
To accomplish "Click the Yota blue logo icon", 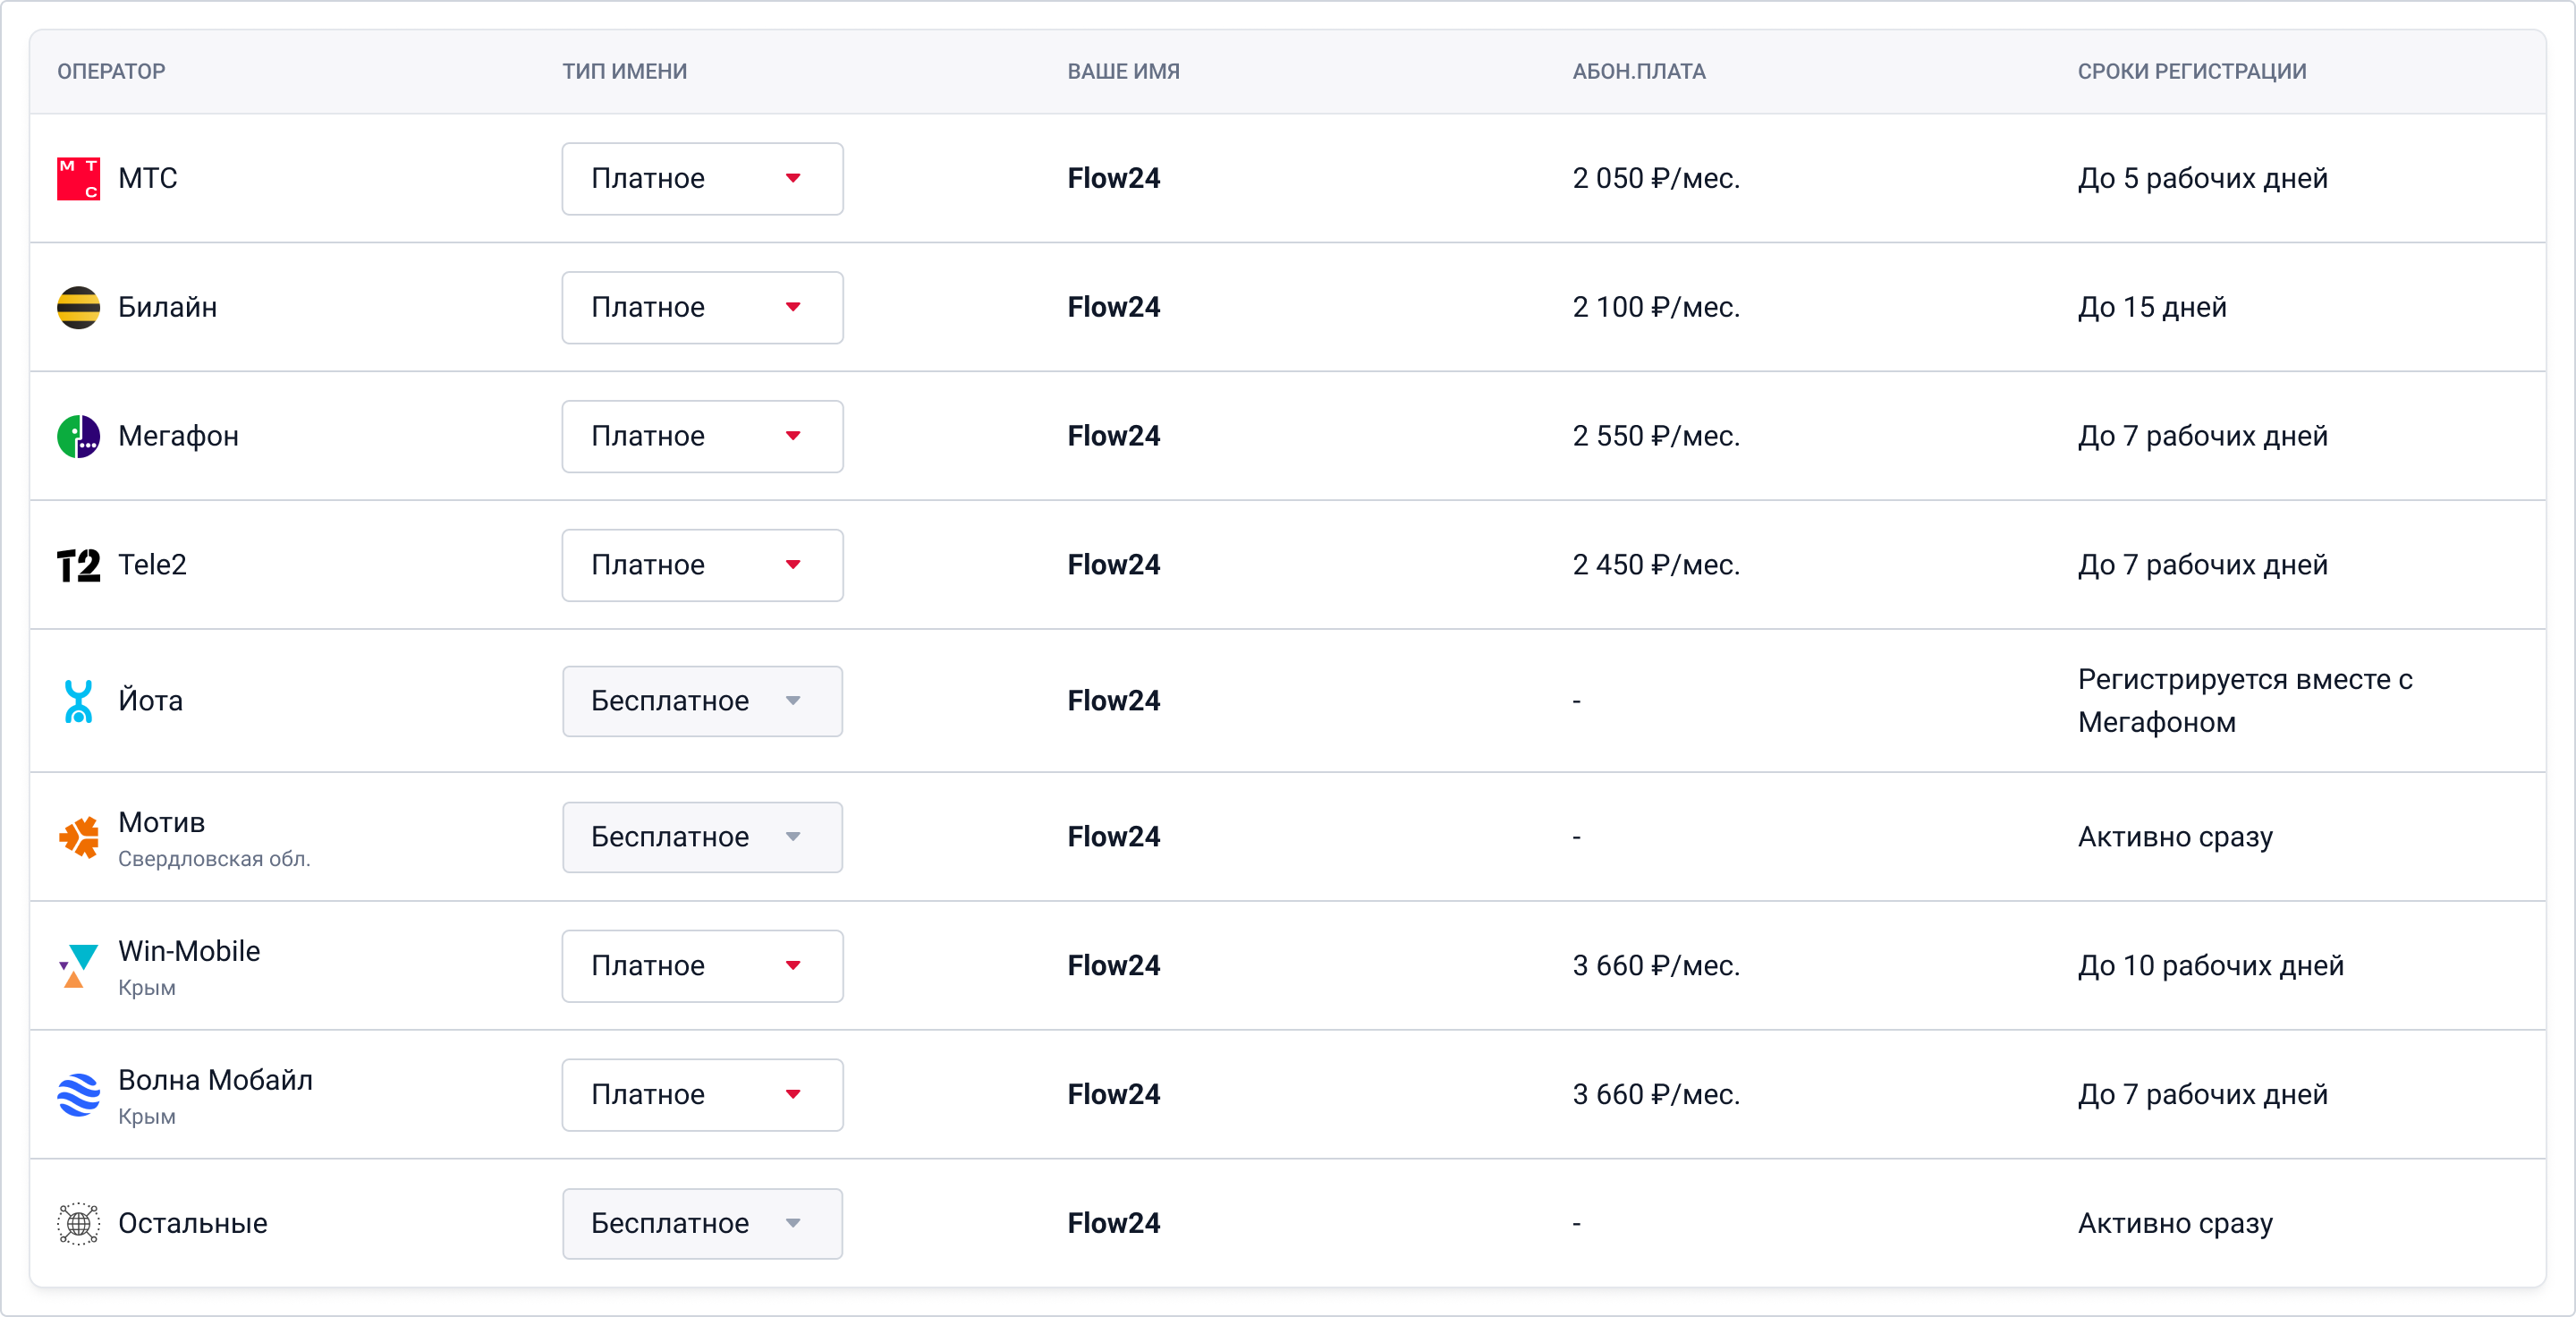I will (x=78, y=701).
